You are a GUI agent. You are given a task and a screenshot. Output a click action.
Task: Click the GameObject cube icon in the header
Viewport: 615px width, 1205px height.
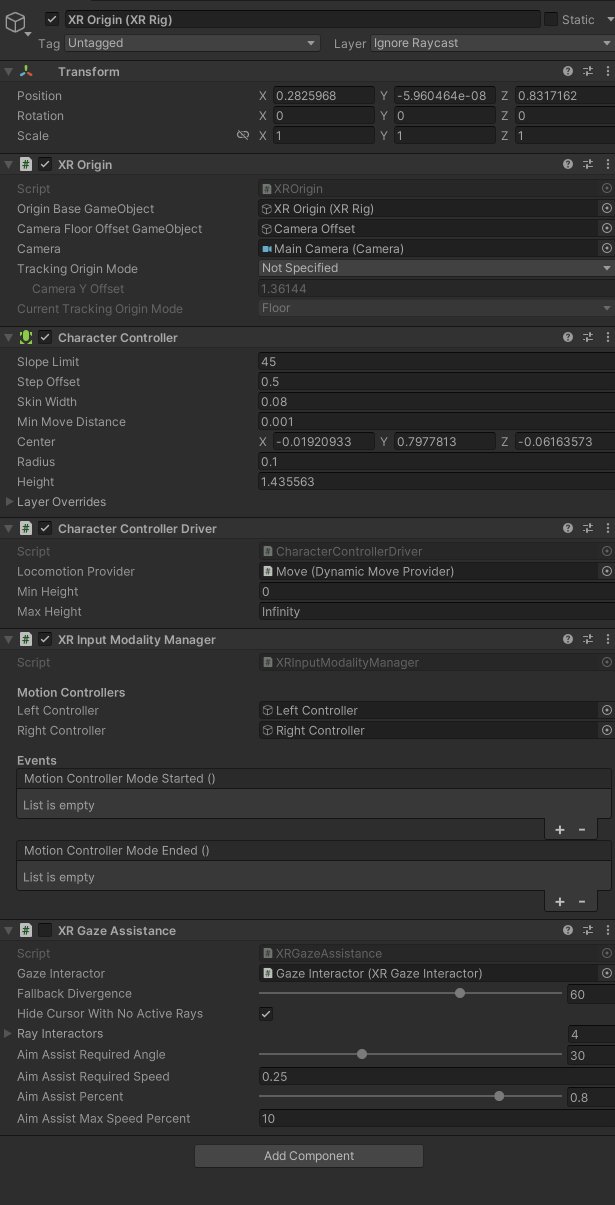15,19
